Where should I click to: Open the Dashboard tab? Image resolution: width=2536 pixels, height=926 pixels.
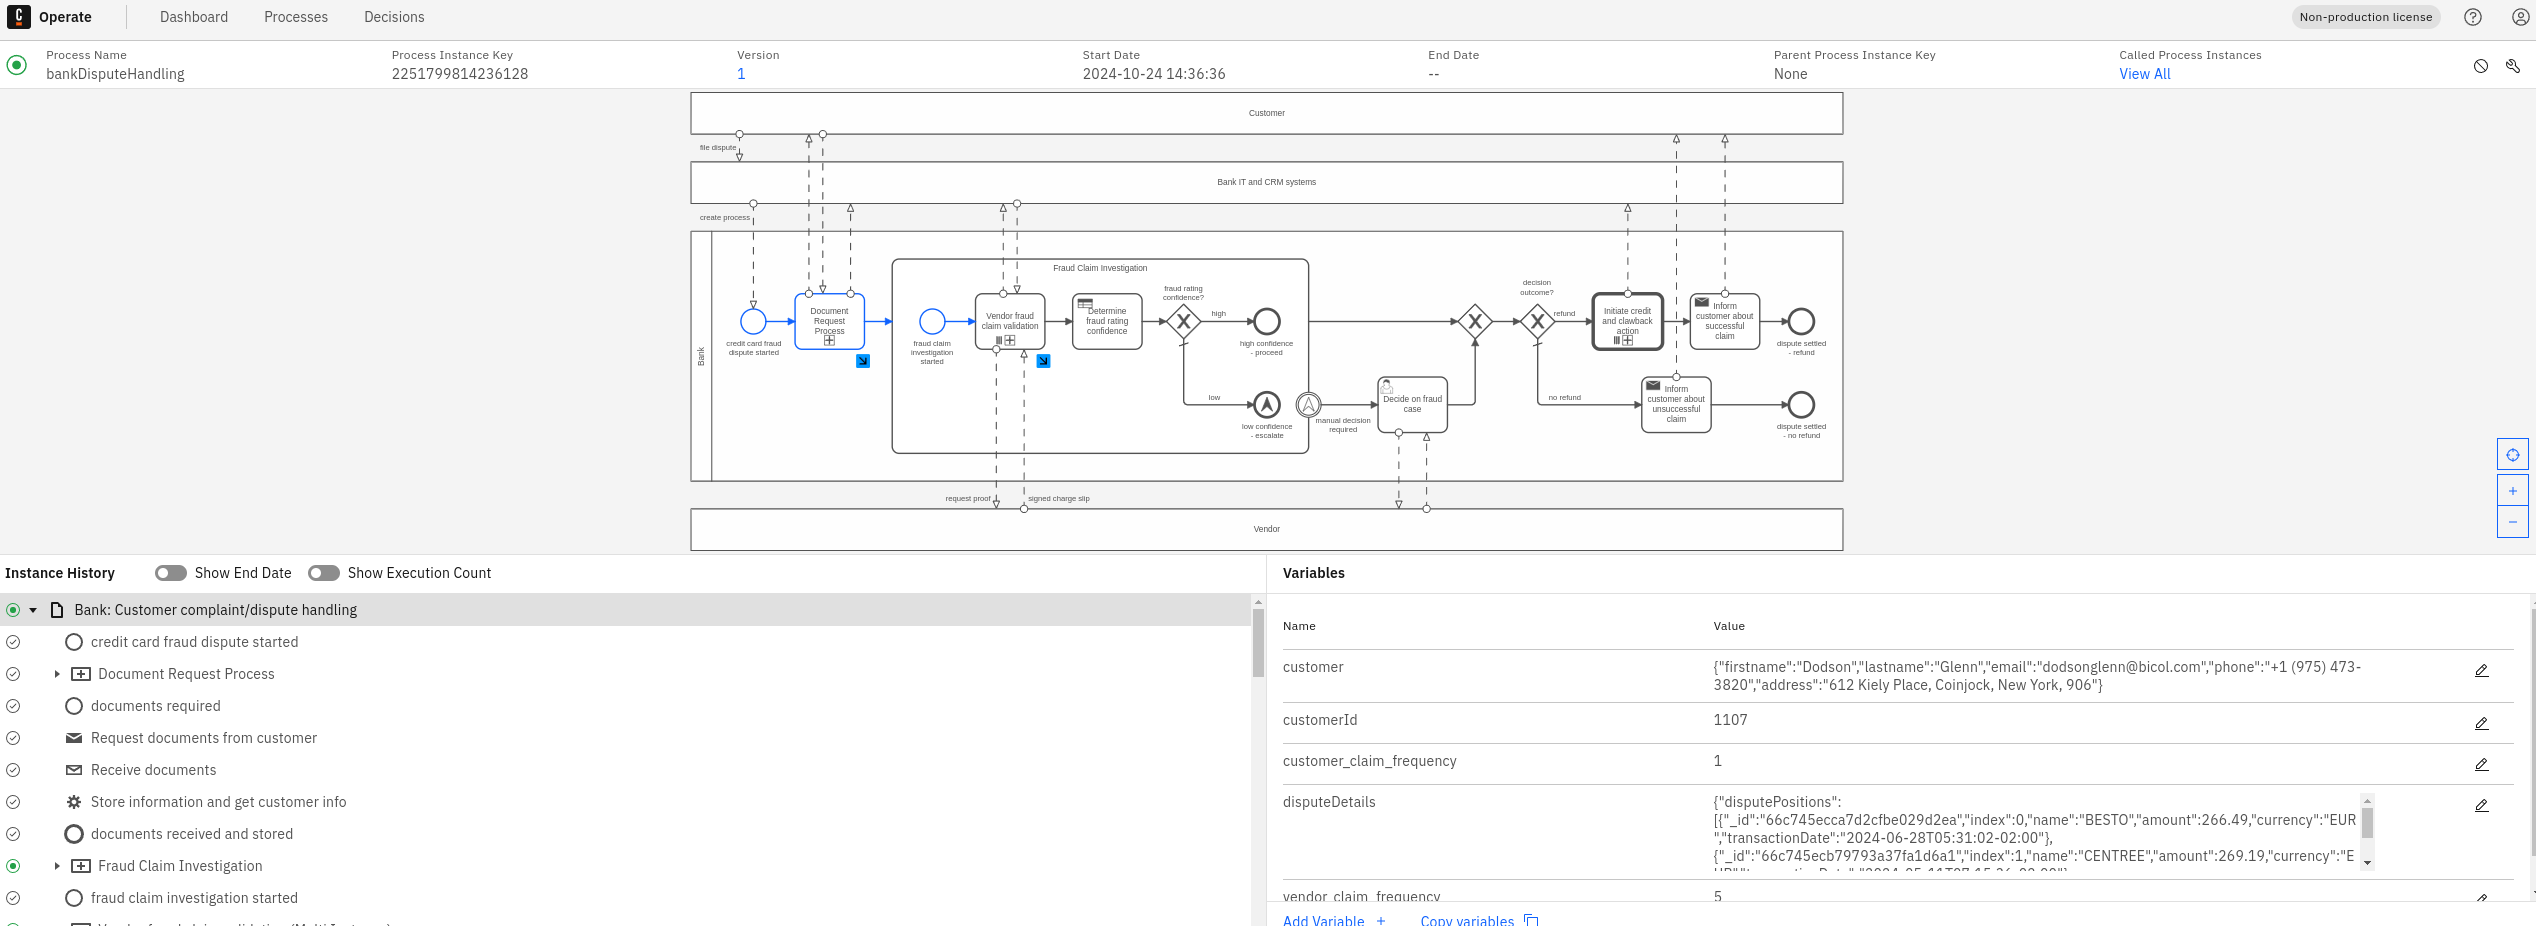[x=194, y=17]
